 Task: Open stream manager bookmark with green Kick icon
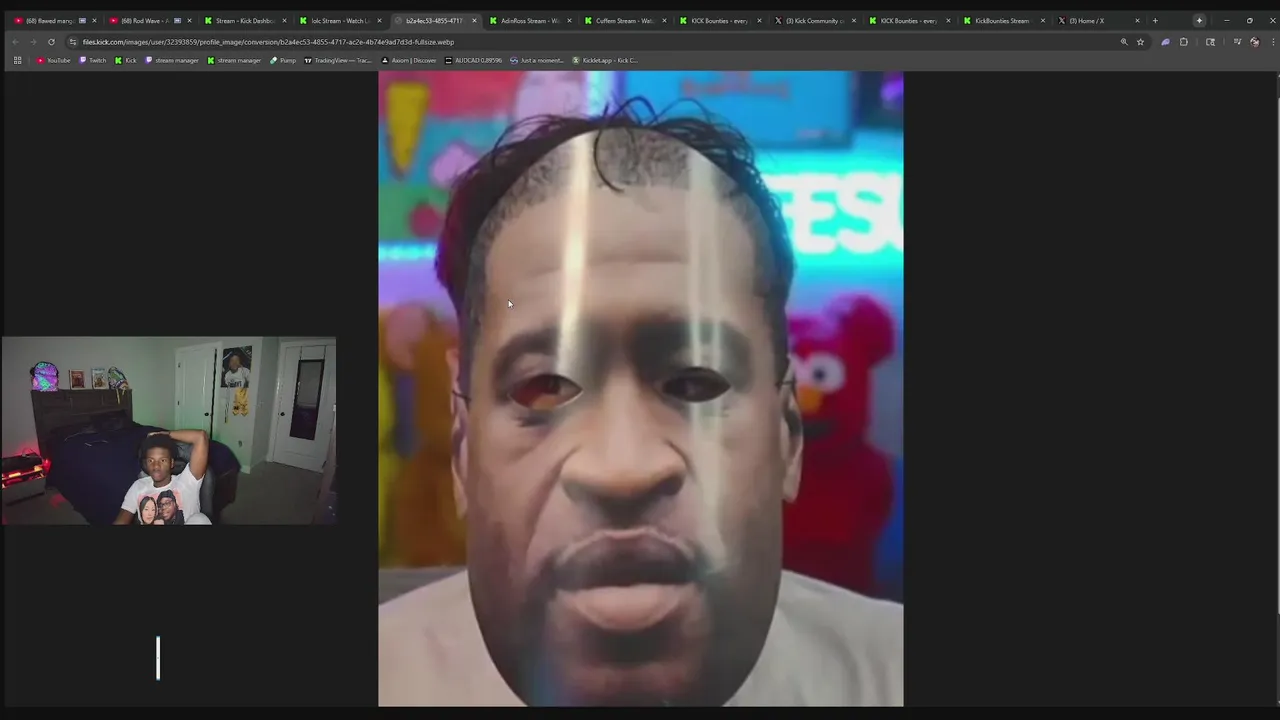[234, 60]
